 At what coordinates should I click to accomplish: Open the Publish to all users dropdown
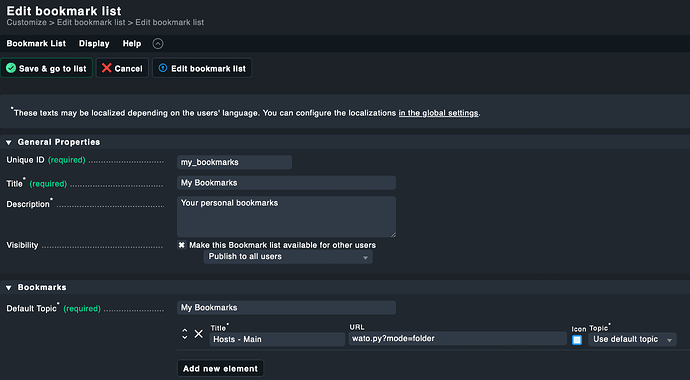click(x=288, y=257)
